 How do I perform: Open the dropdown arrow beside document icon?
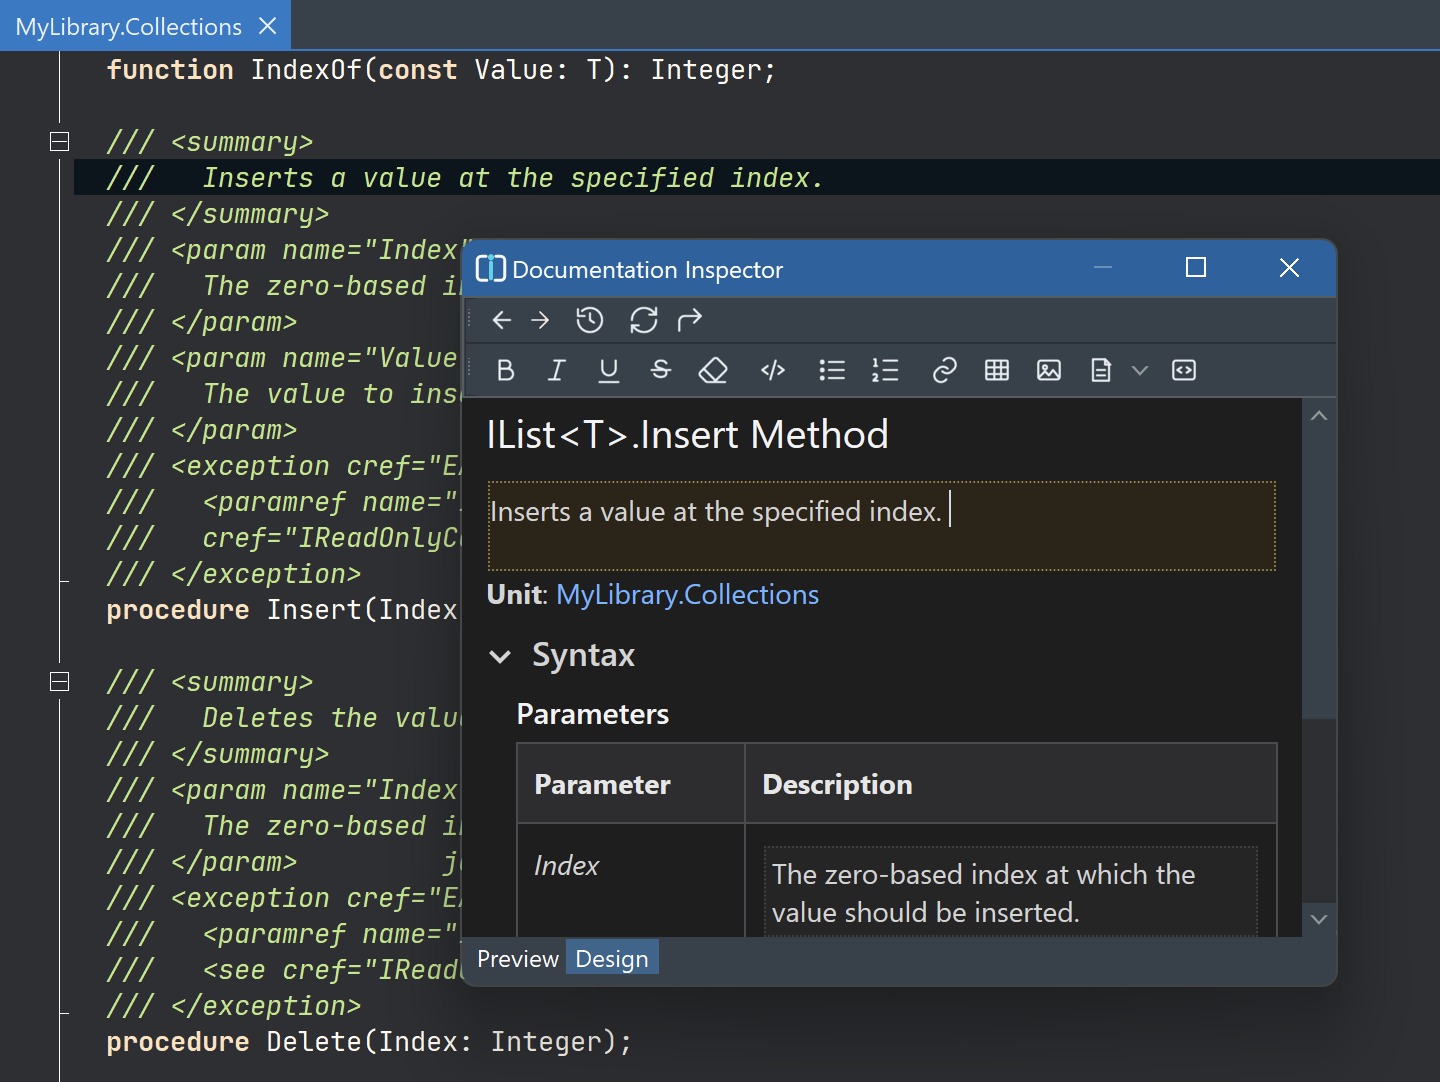click(x=1140, y=371)
